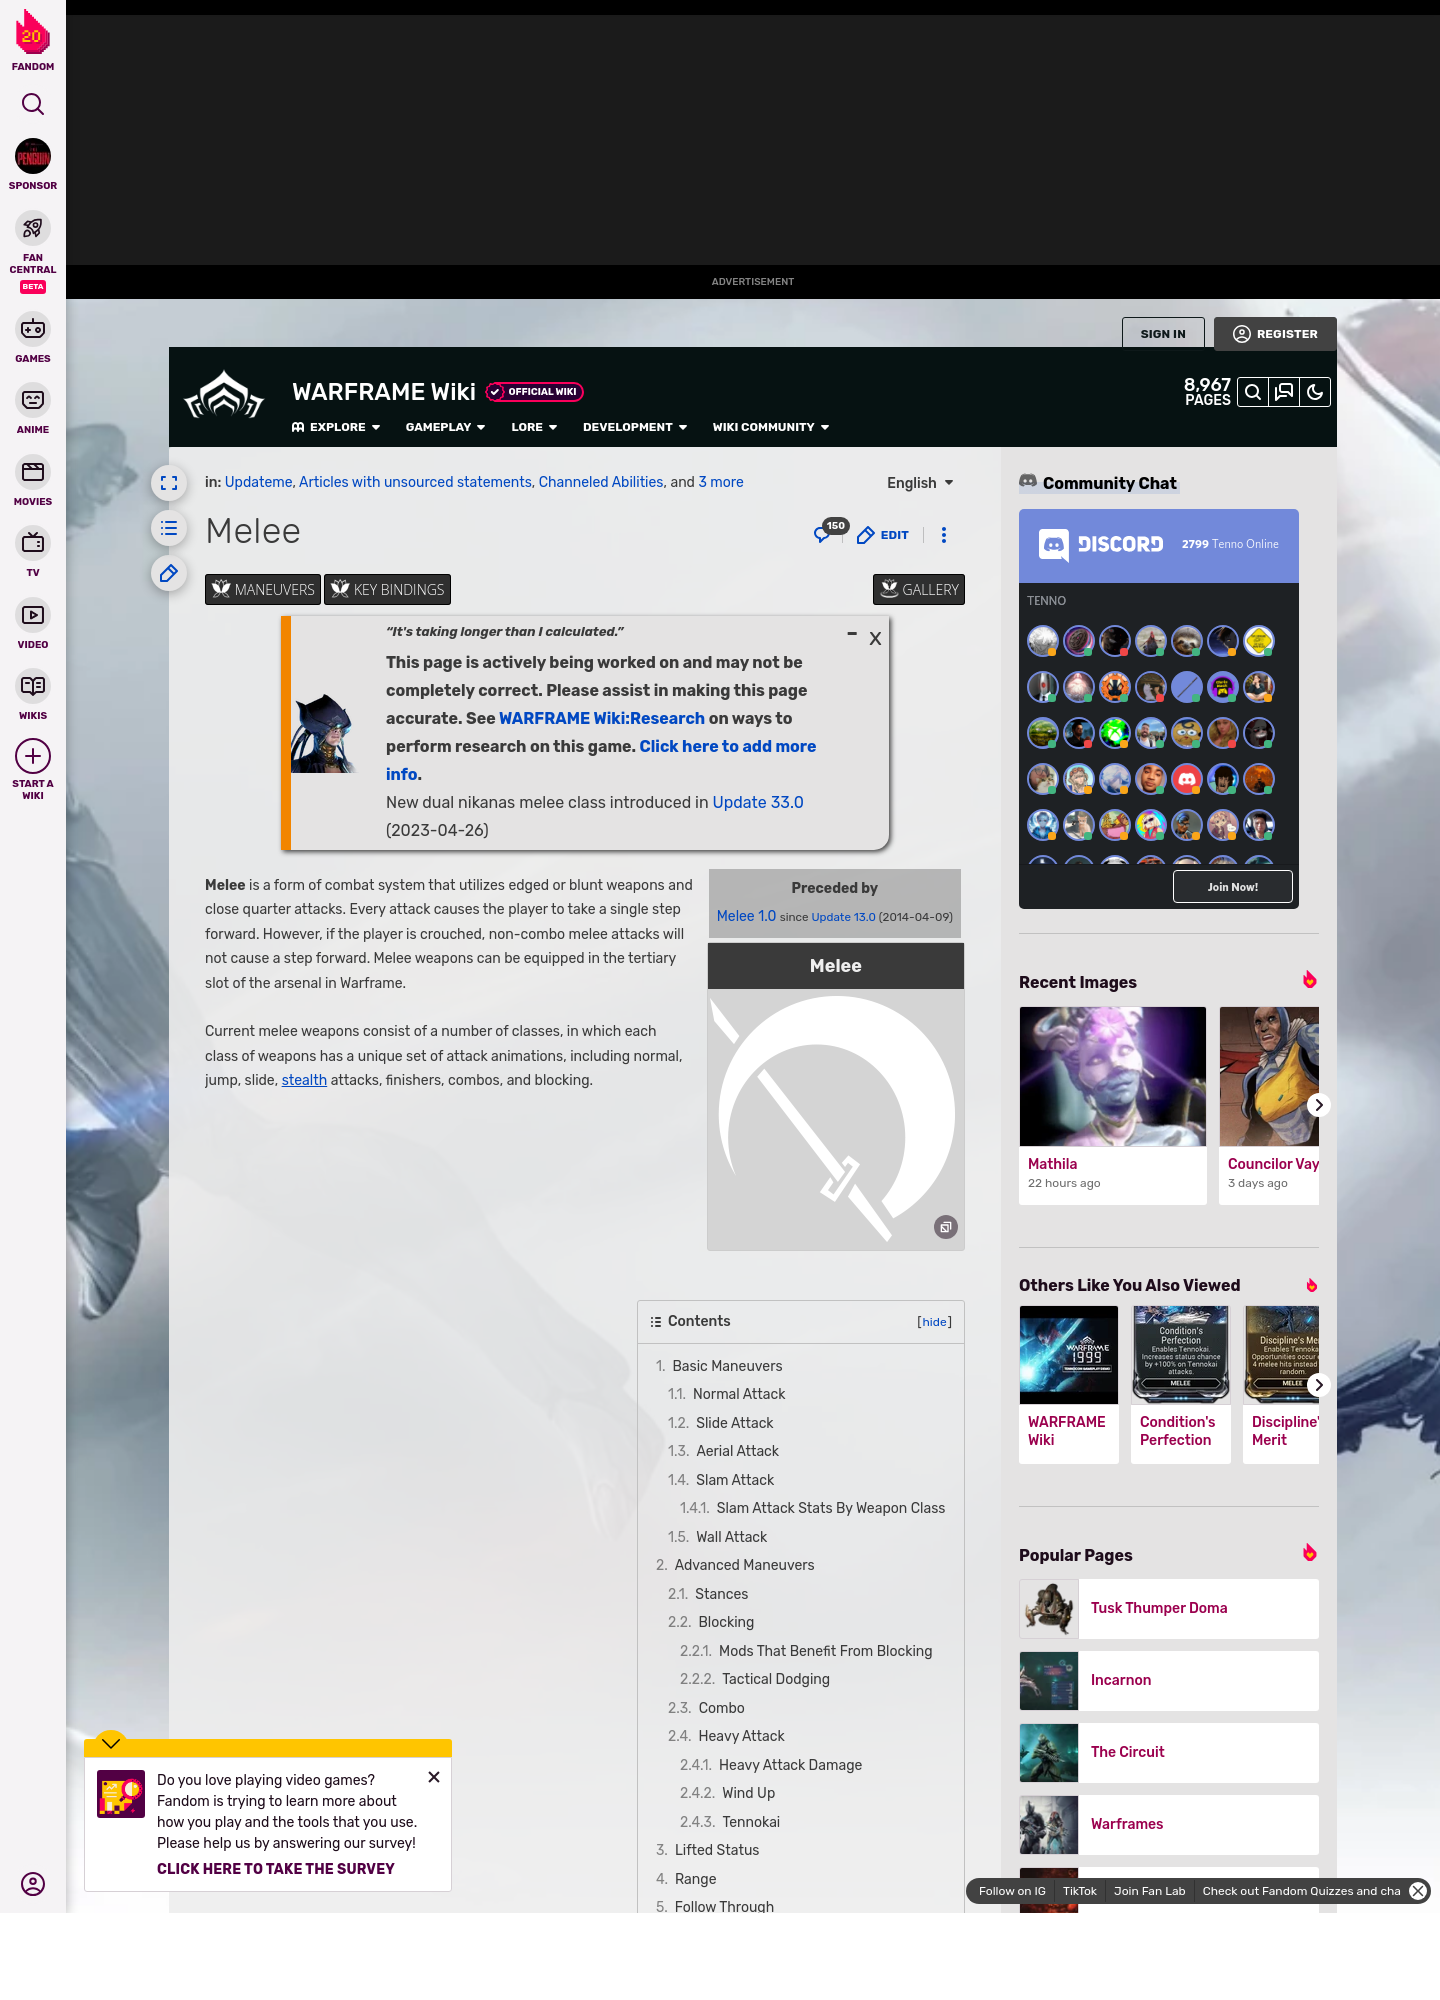This screenshot has width=1440, height=2000.
Task: Open the Melee 1.0 predecessor link
Action: tap(746, 916)
